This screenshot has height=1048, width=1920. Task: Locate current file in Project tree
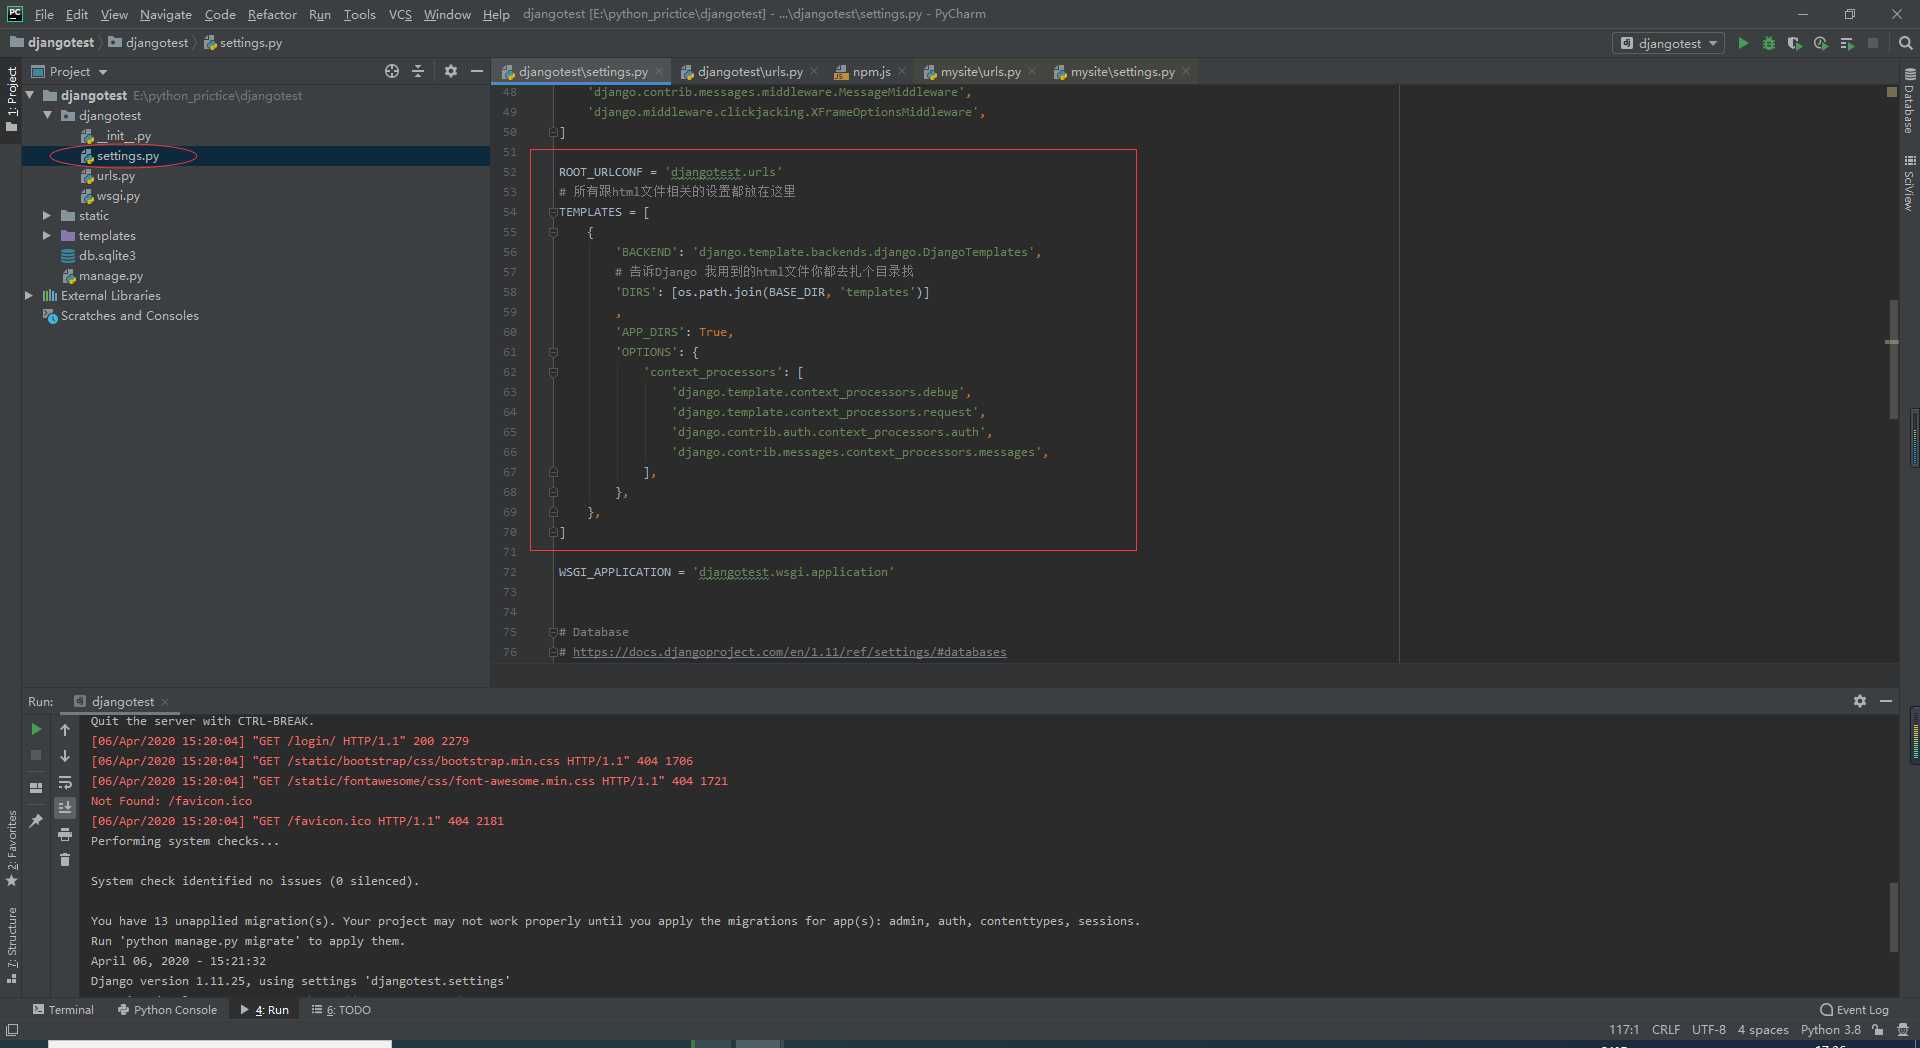point(392,71)
